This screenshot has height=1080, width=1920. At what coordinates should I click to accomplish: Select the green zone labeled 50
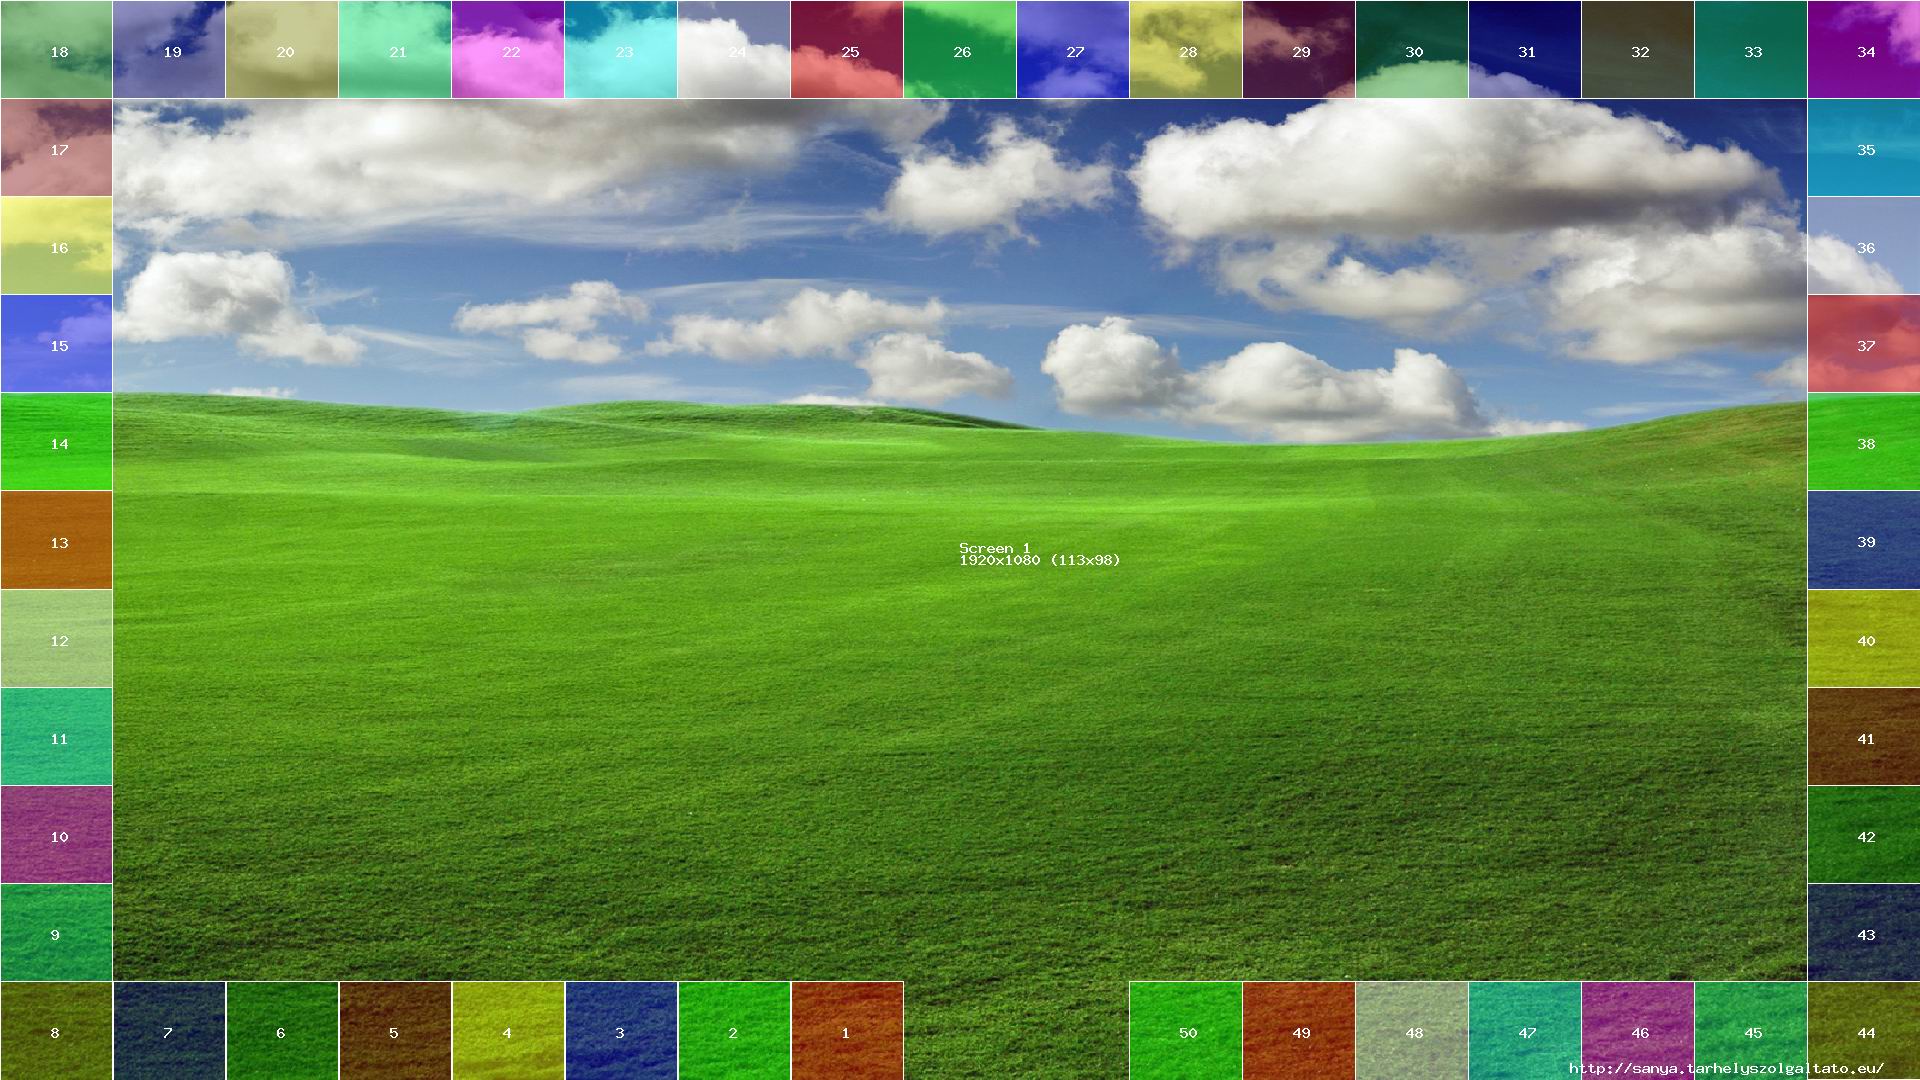[x=1186, y=1031]
